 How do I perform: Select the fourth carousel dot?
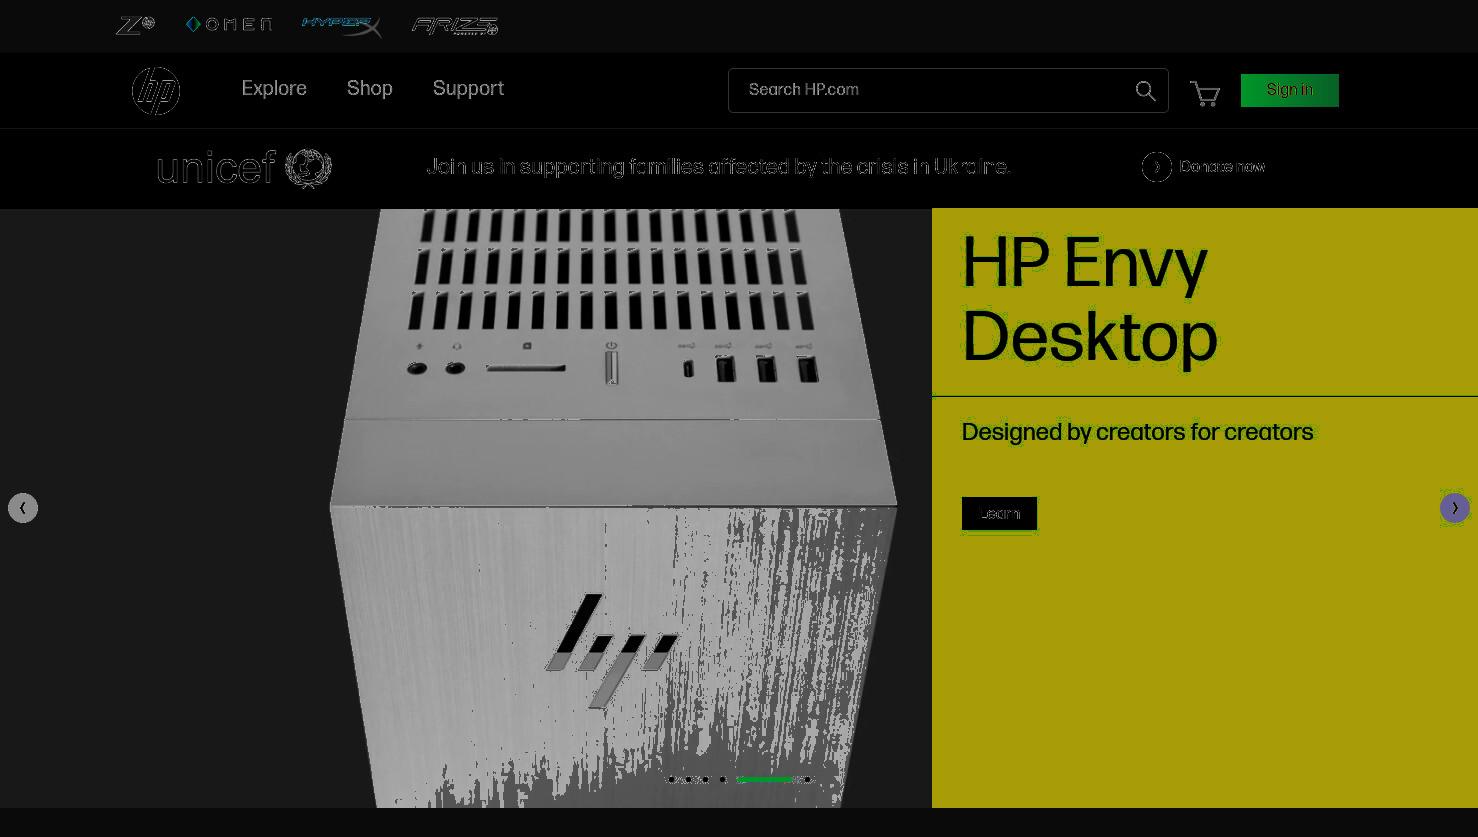(x=722, y=780)
